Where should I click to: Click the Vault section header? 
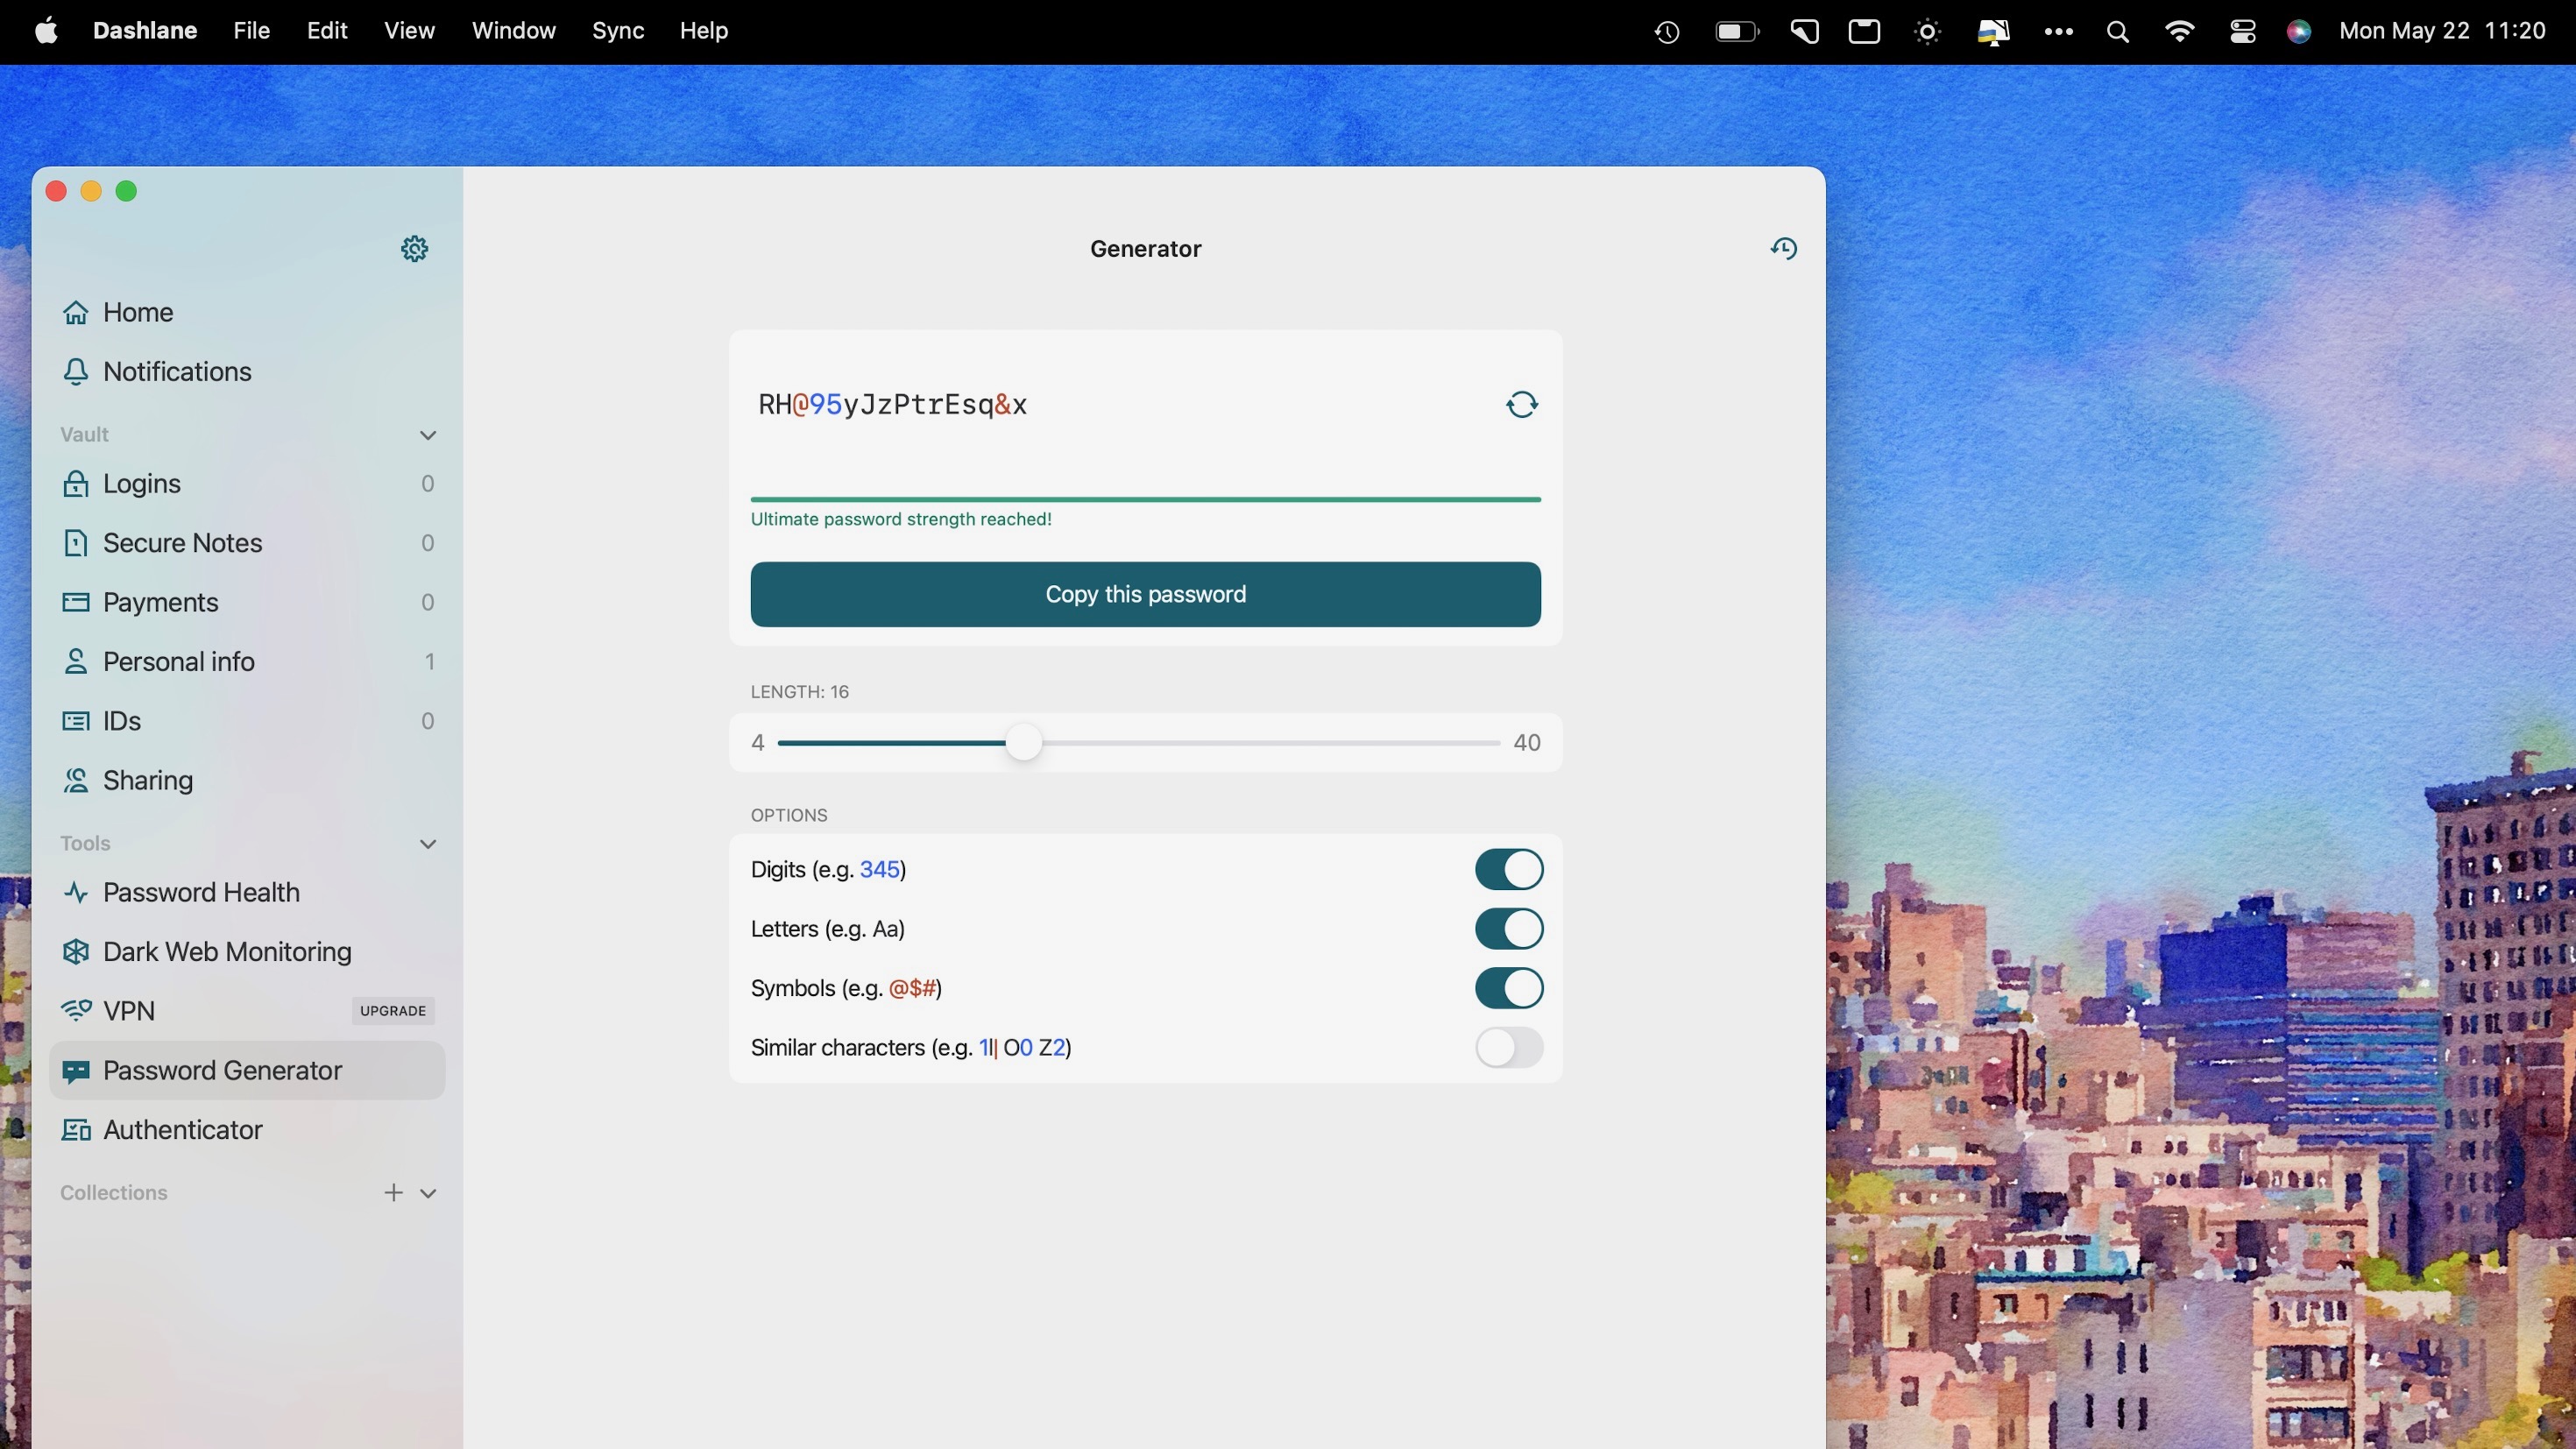click(x=84, y=435)
